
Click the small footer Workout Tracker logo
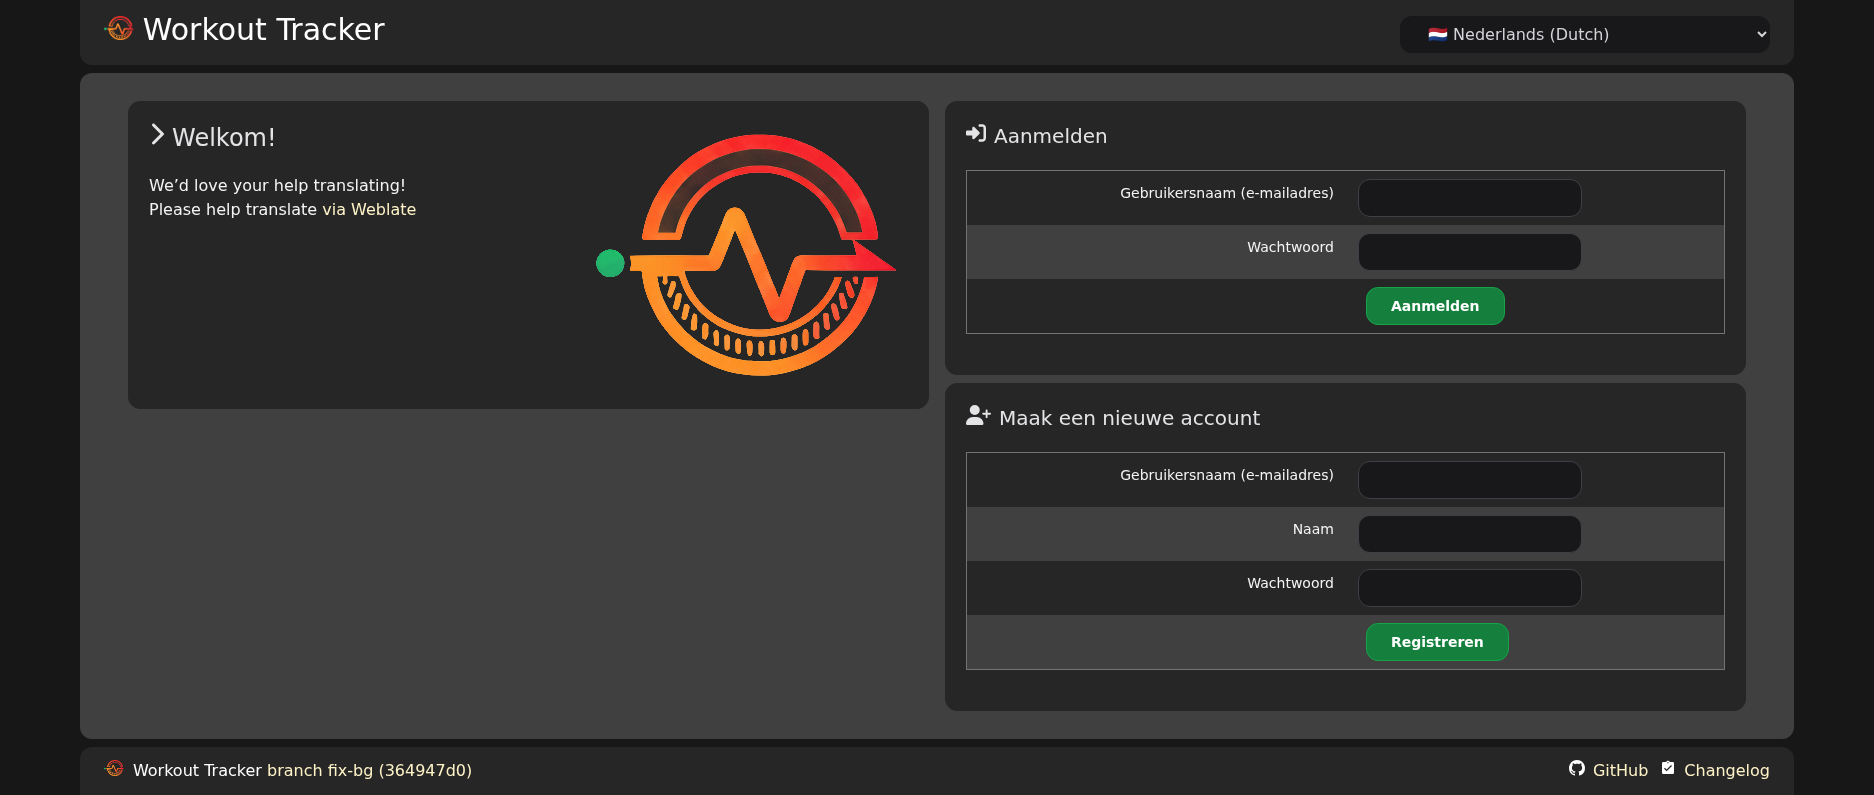(115, 769)
